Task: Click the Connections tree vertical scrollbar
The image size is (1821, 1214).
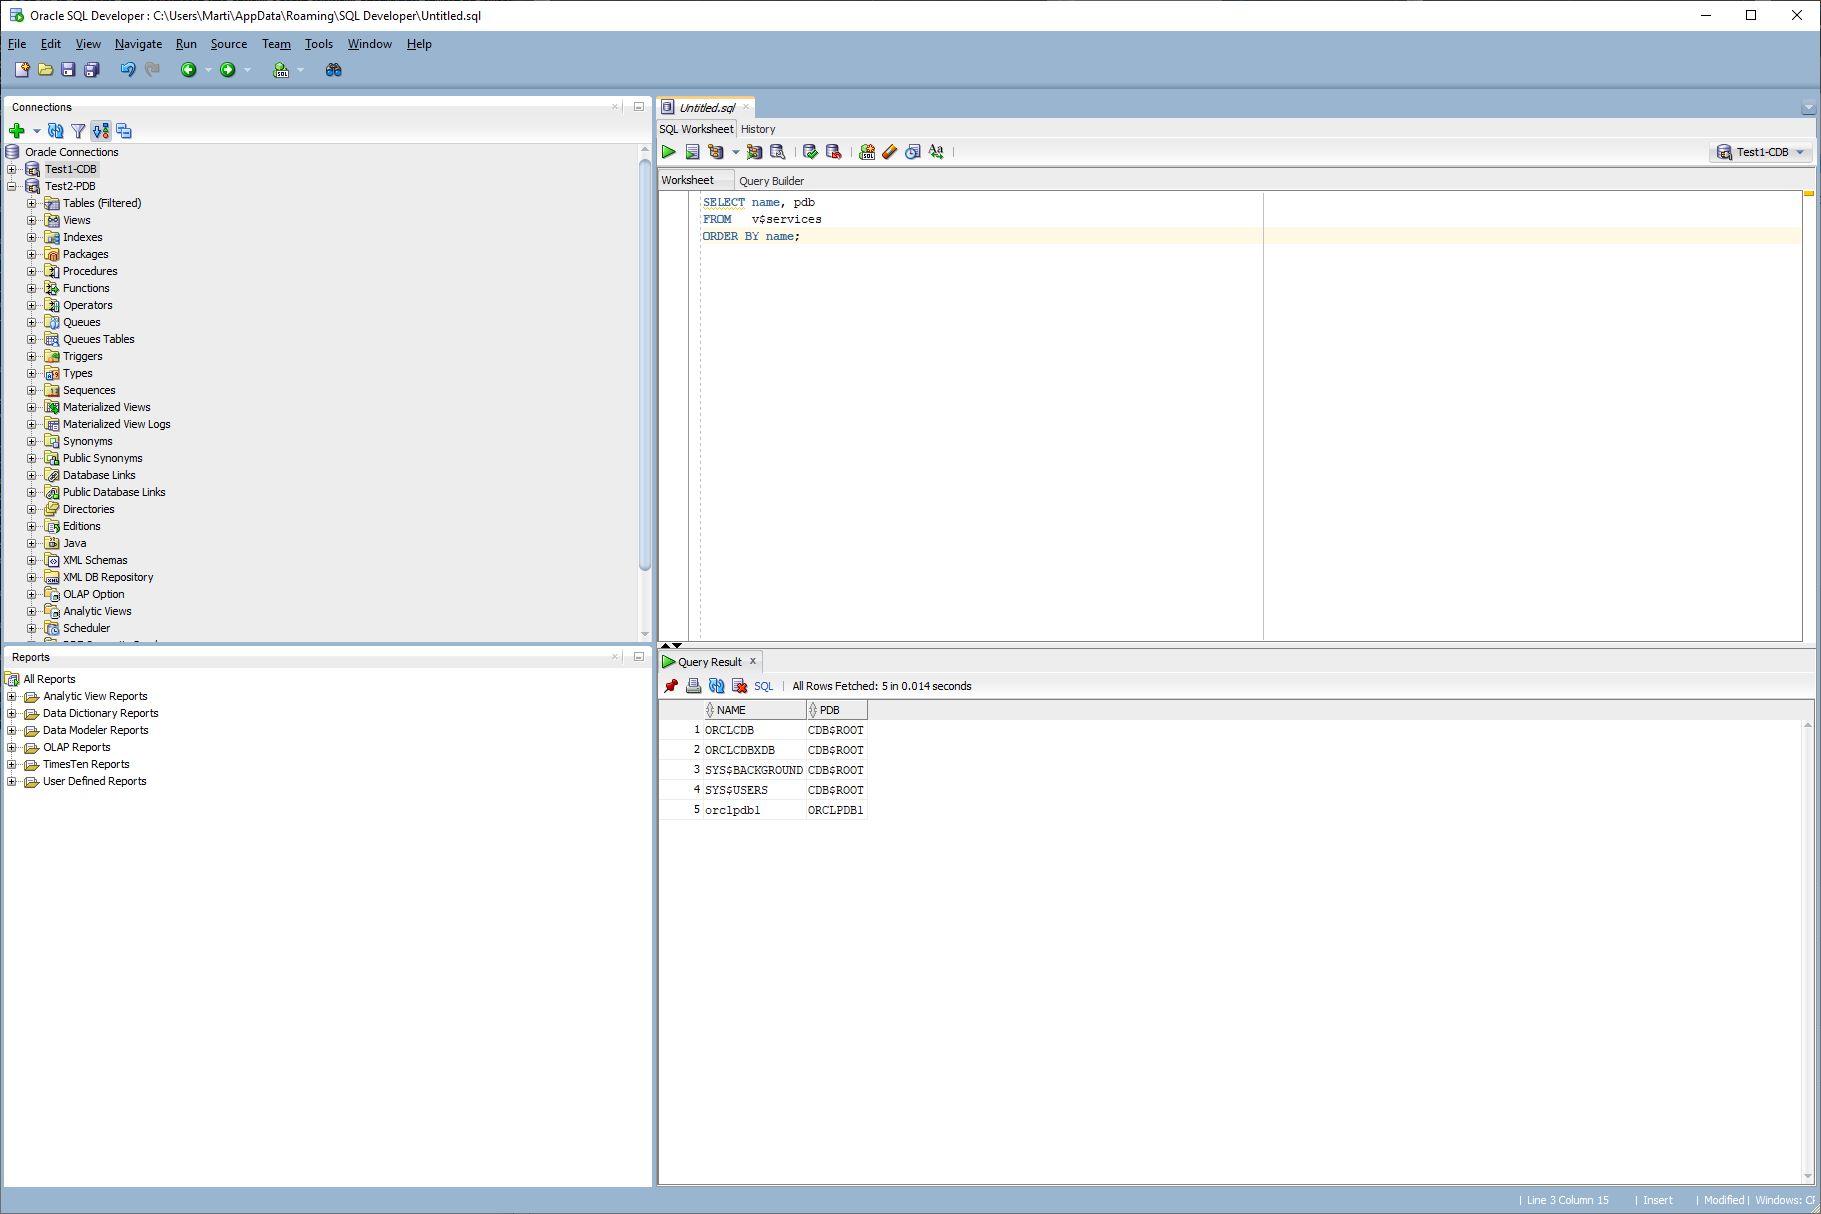Action: point(645,365)
